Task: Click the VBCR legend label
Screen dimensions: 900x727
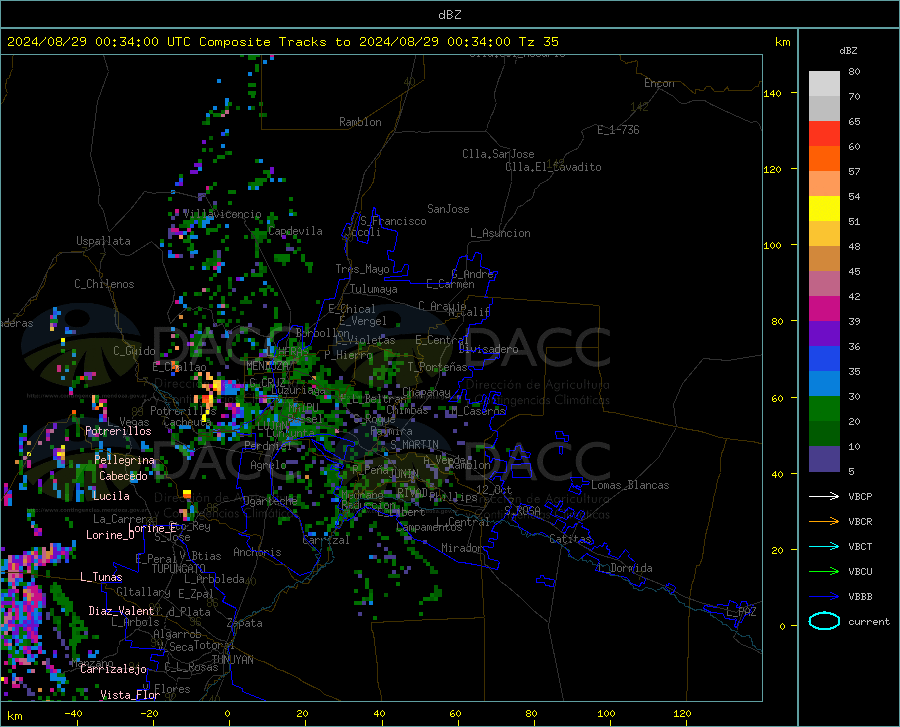Action: (860, 522)
